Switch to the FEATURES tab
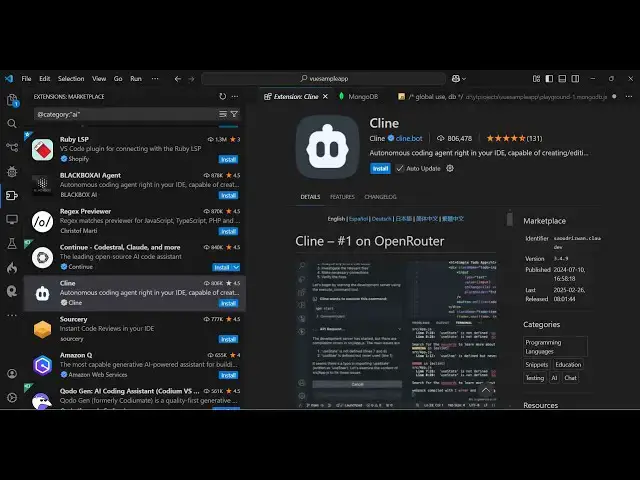 coord(342,197)
